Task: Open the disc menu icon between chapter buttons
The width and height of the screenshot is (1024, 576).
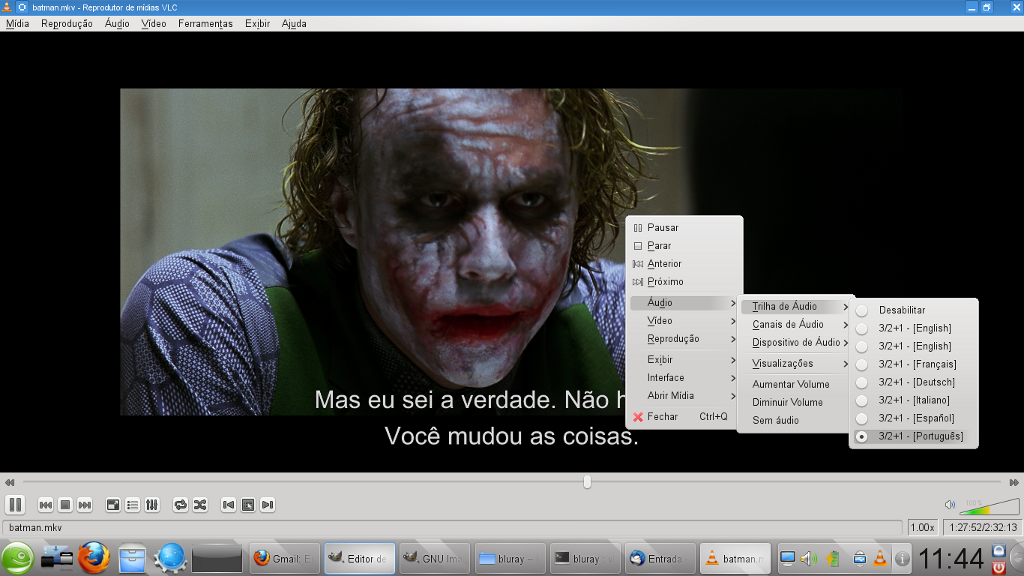Action: click(248, 505)
